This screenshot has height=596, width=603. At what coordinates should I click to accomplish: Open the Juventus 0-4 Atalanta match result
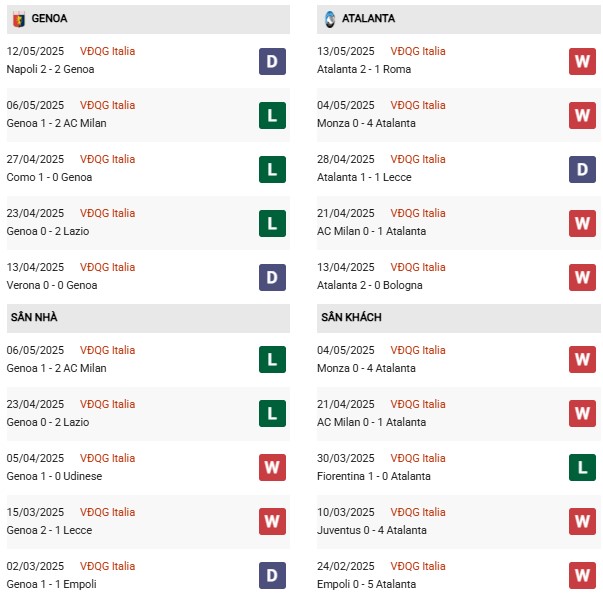tap(371, 530)
